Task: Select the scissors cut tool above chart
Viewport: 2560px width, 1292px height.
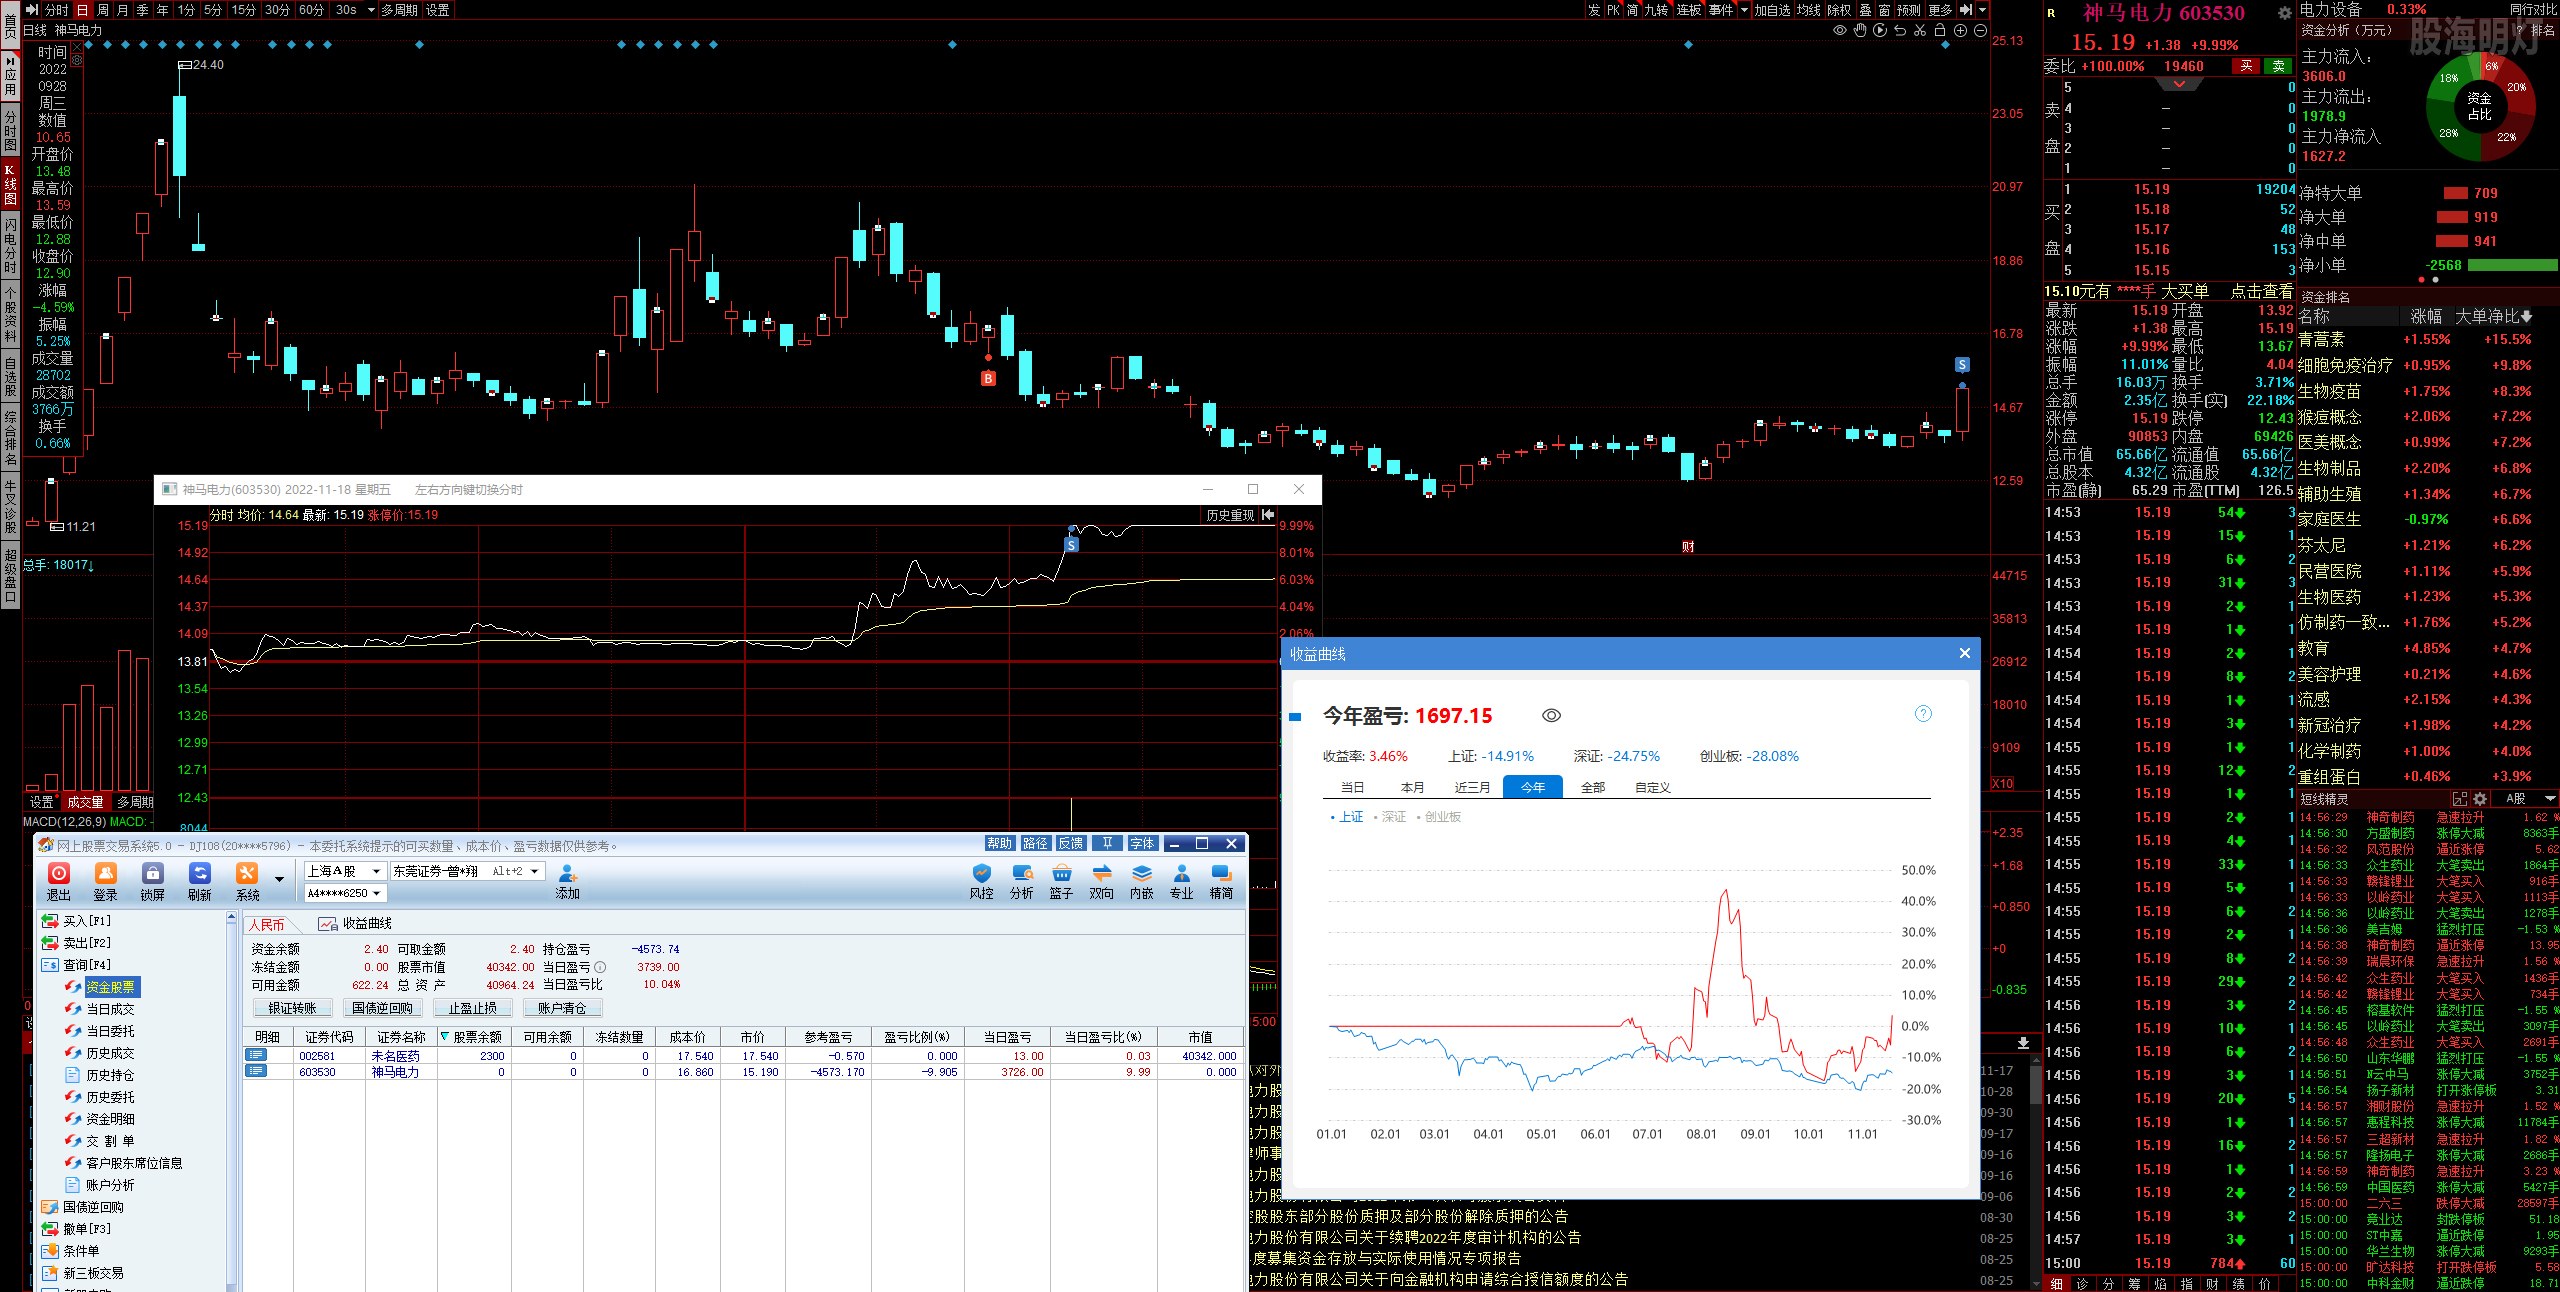Action: (x=1920, y=31)
